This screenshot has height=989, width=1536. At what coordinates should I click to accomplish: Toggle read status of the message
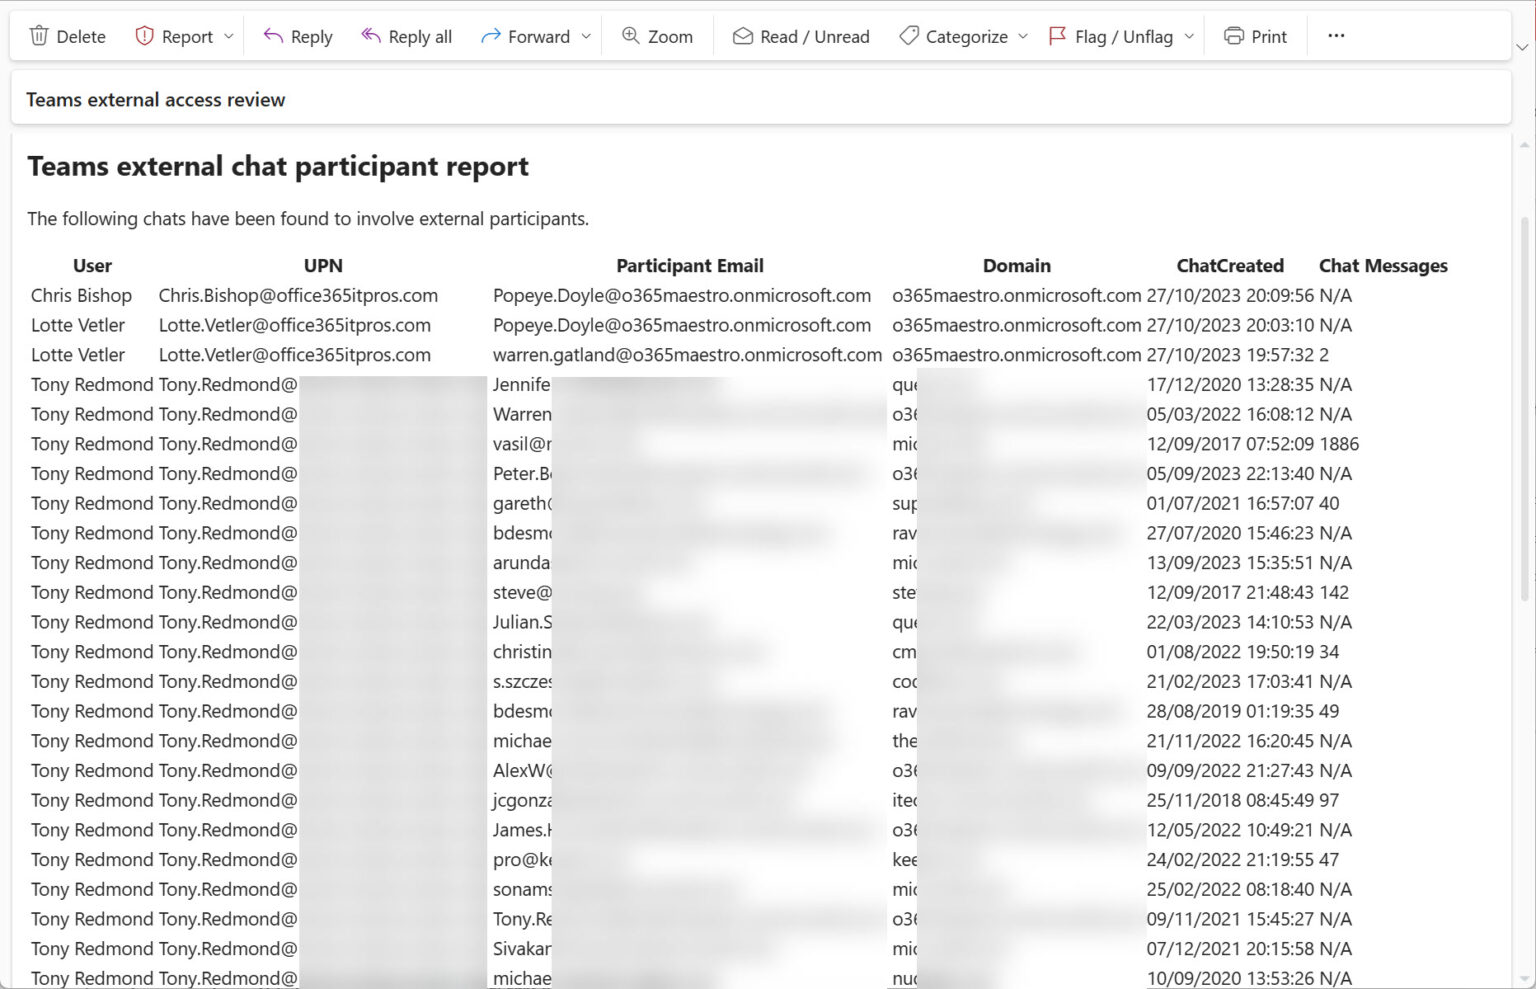coord(800,35)
